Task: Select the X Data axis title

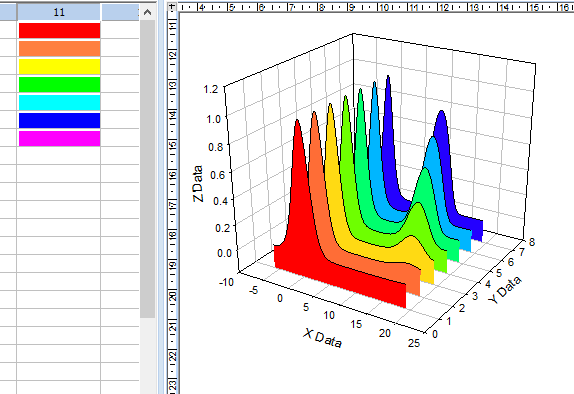Action: click(323, 338)
